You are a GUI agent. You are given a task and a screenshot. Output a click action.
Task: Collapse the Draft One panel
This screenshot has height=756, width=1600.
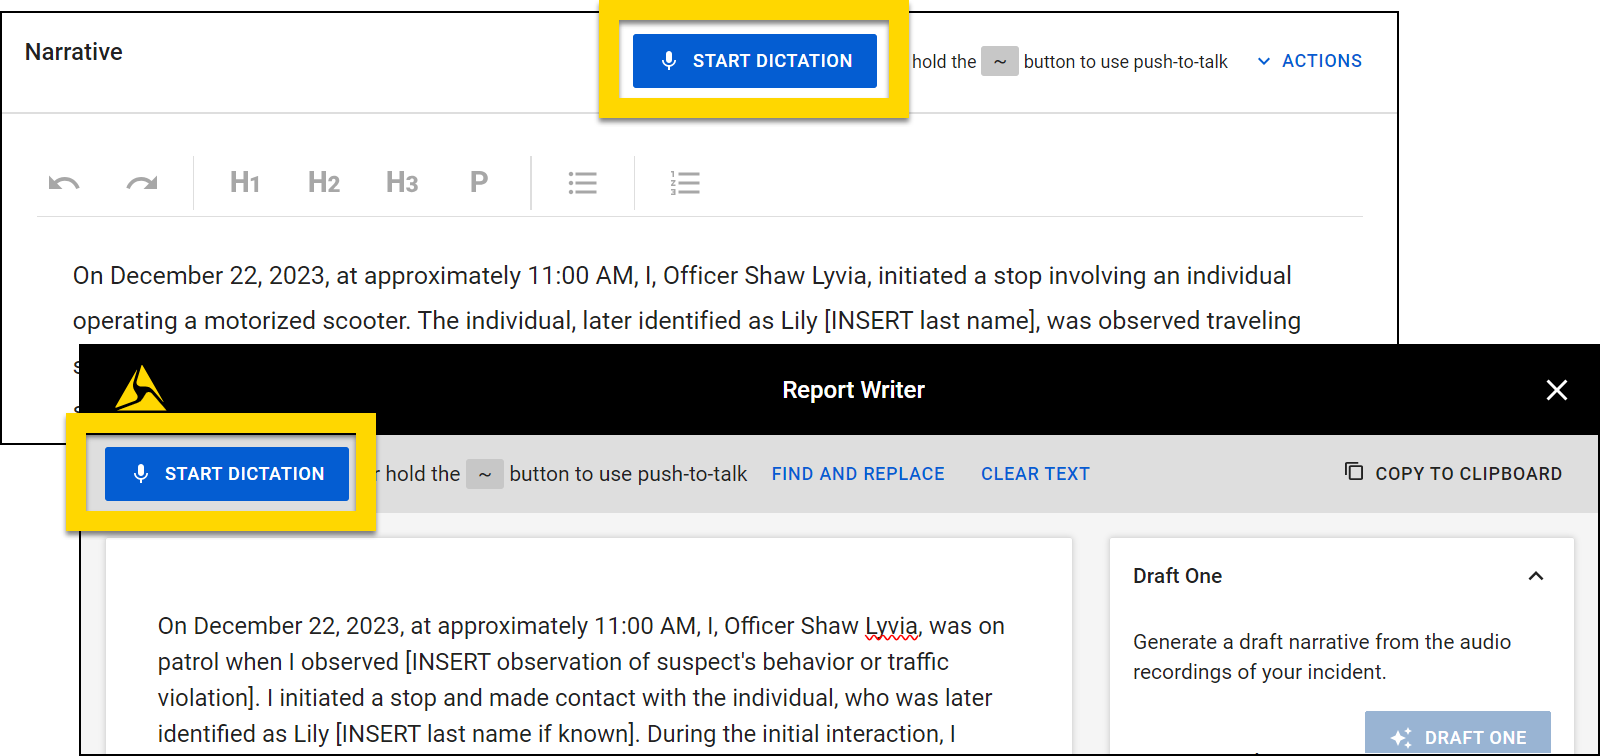click(x=1536, y=576)
